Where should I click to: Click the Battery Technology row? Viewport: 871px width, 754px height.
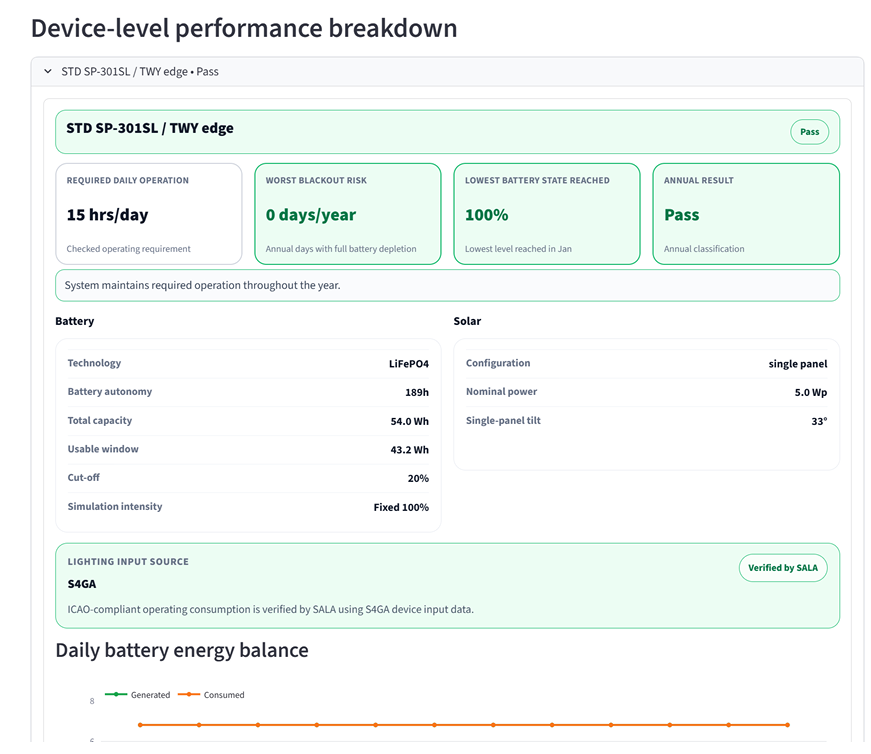[248, 364]
